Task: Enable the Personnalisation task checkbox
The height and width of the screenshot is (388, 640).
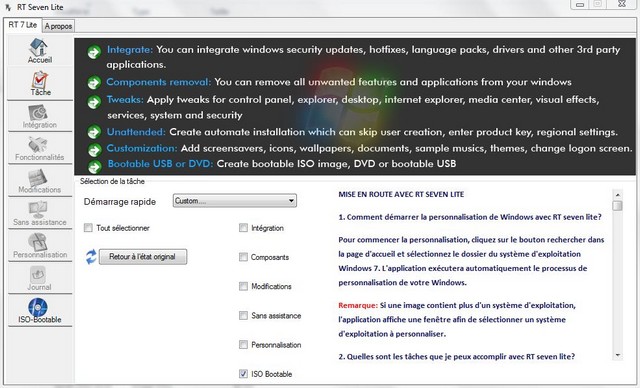Action: click(x=243, y=345)
